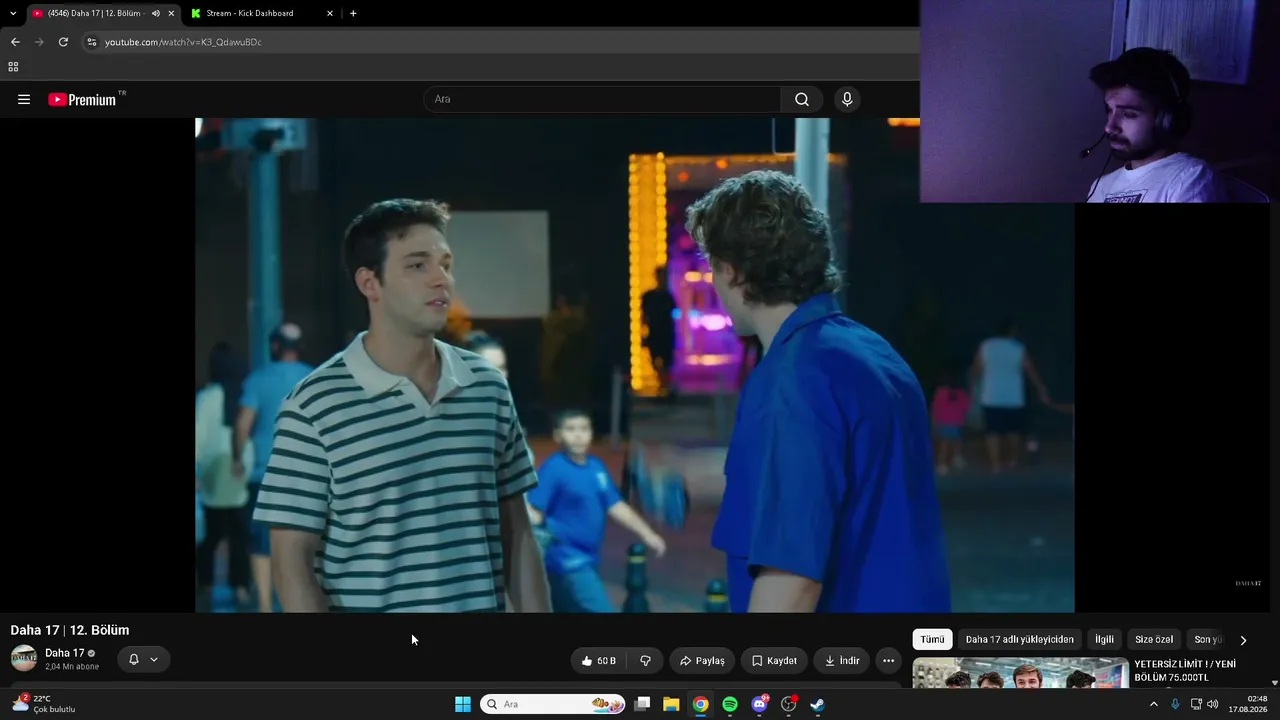1280x720 pixels.
Task: Click the Windows taskbar search box
Action: tap(553, 704)
